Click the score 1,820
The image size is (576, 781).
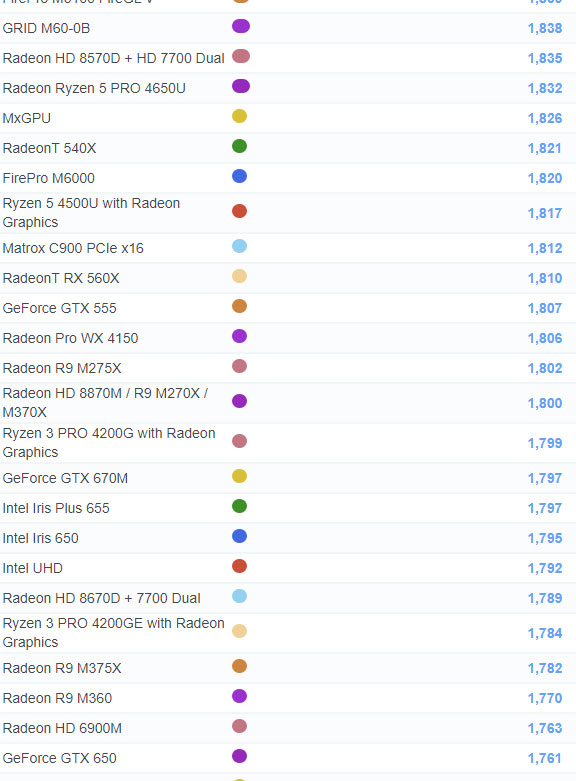click(545, 178)
